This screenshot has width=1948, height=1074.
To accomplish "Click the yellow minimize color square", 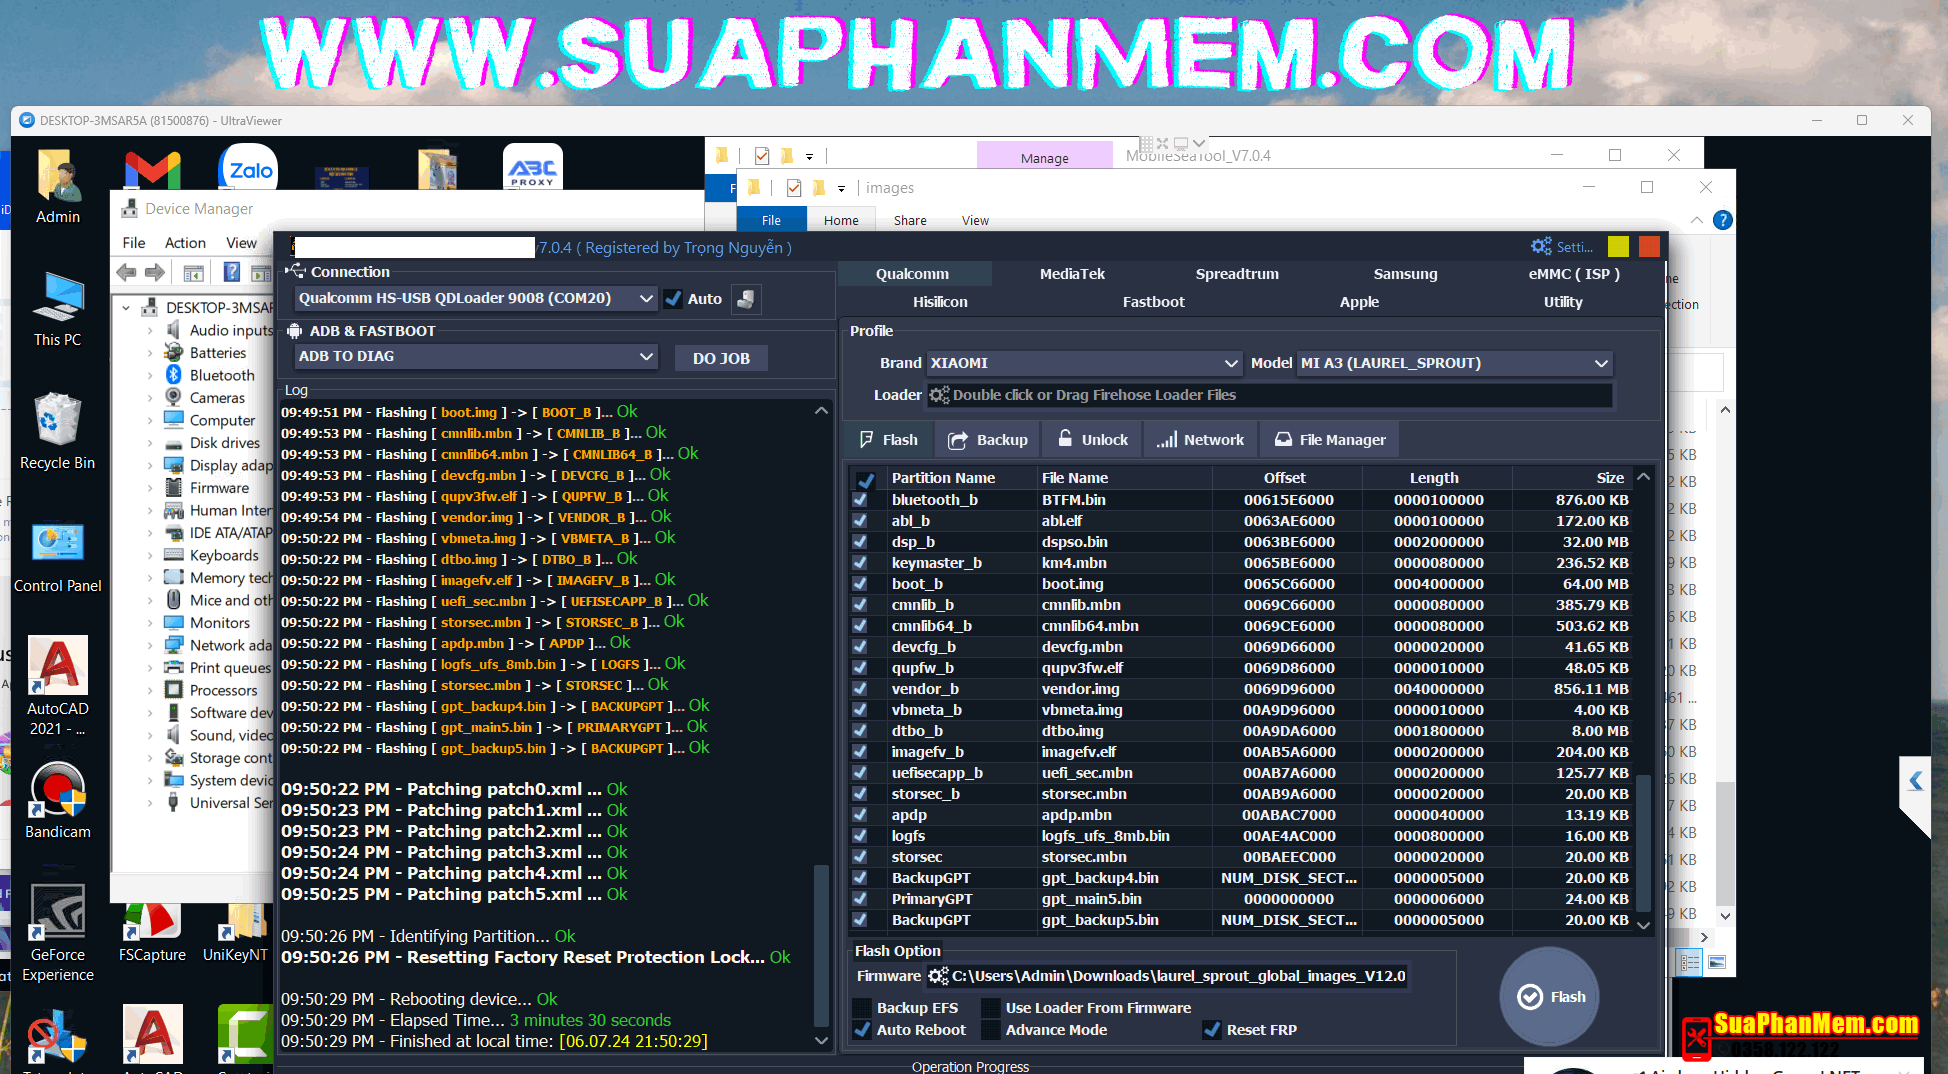I will pyautogui.click(x=1618, y=246).
